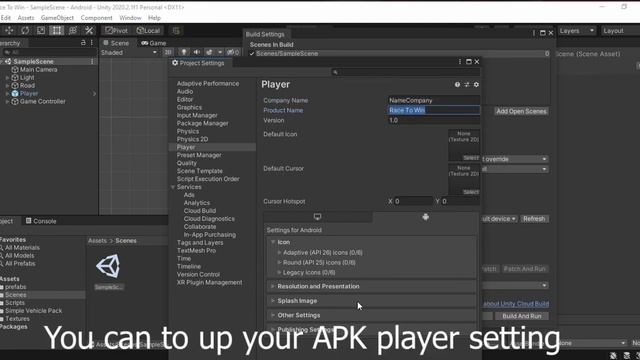Open Layout dropdown
640x360 pixels.
(x=620, y=31)
